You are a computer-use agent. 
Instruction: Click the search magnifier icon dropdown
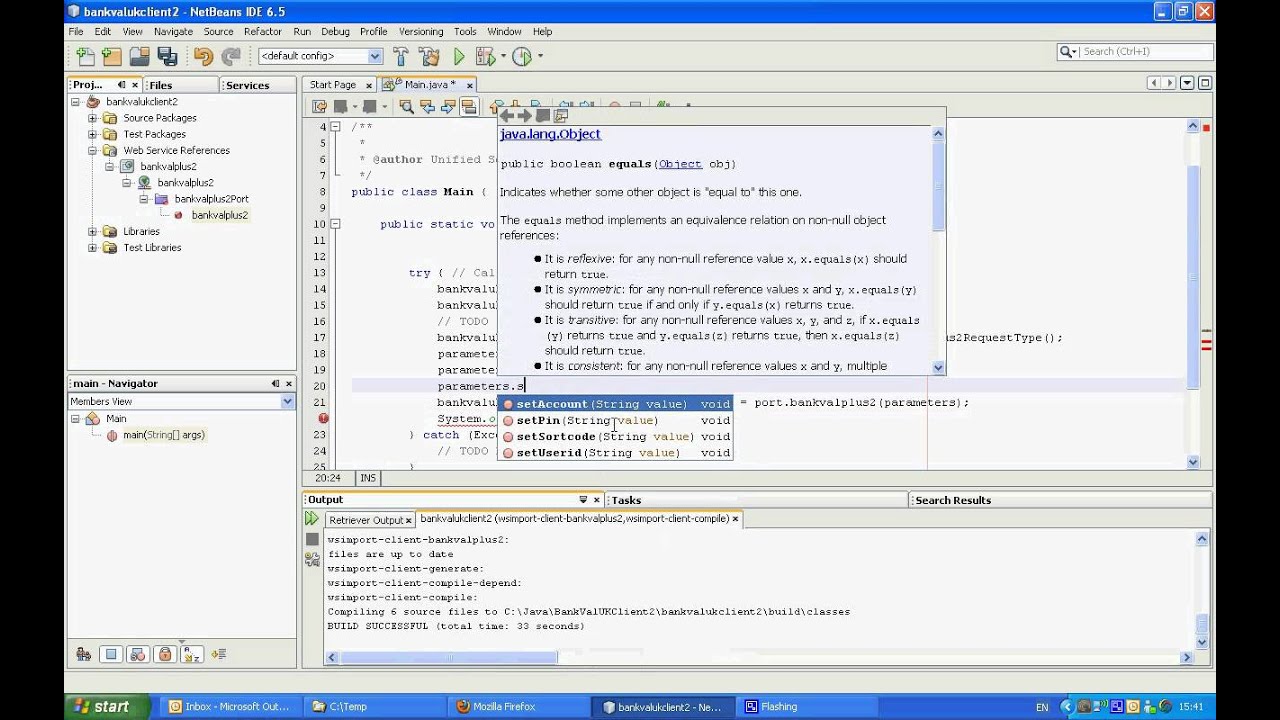tap(1068, 52)
